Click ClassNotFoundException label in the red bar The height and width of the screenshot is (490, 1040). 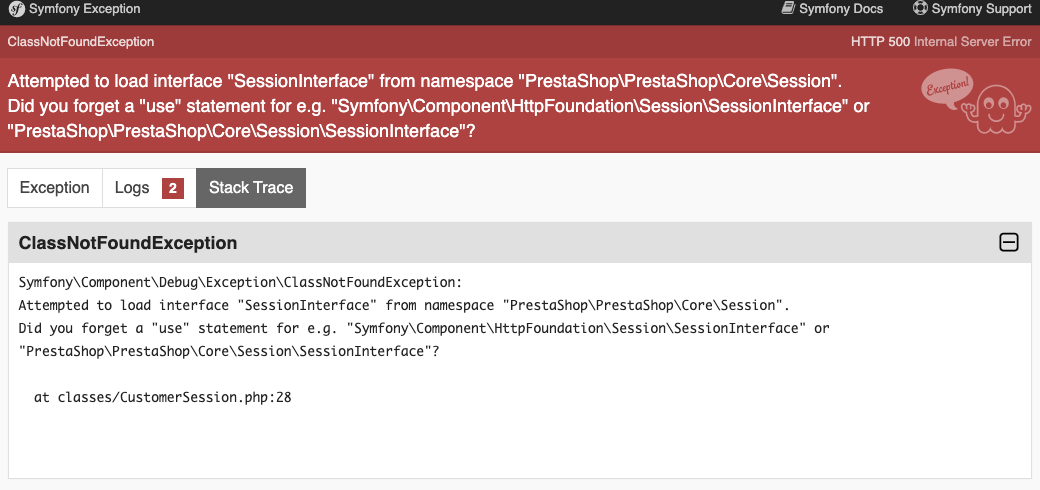pos(81,42)
